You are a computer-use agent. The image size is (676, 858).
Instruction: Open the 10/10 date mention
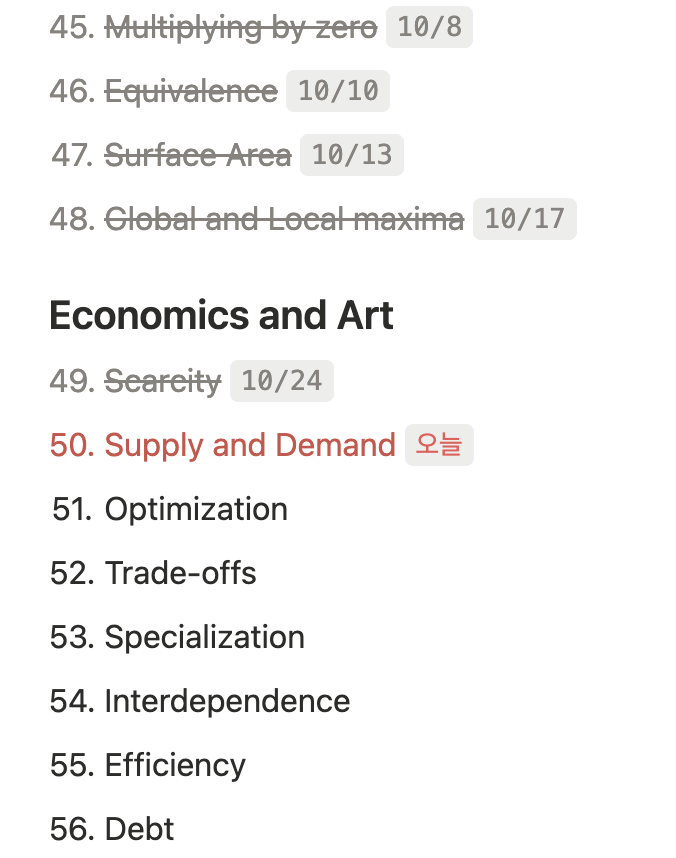coord(338,92)
